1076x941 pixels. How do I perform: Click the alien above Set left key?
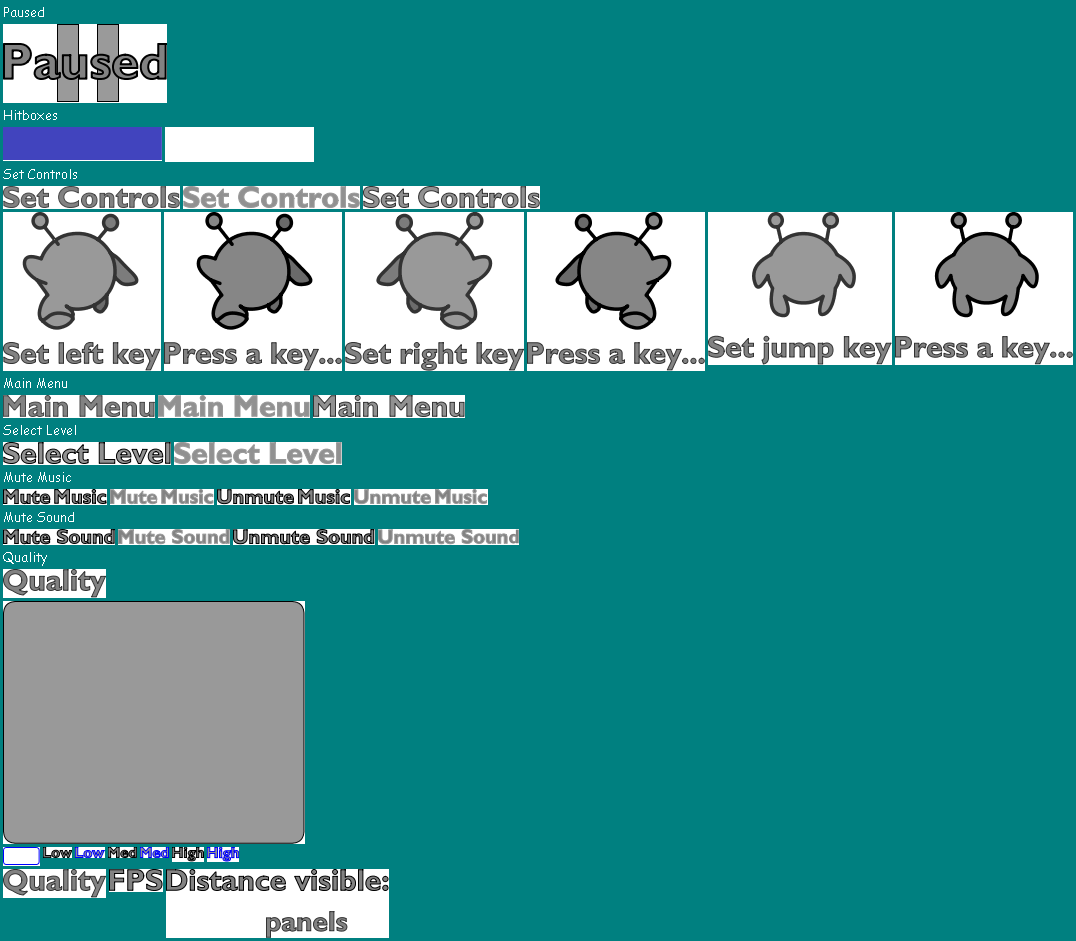(x=80, y=272)
